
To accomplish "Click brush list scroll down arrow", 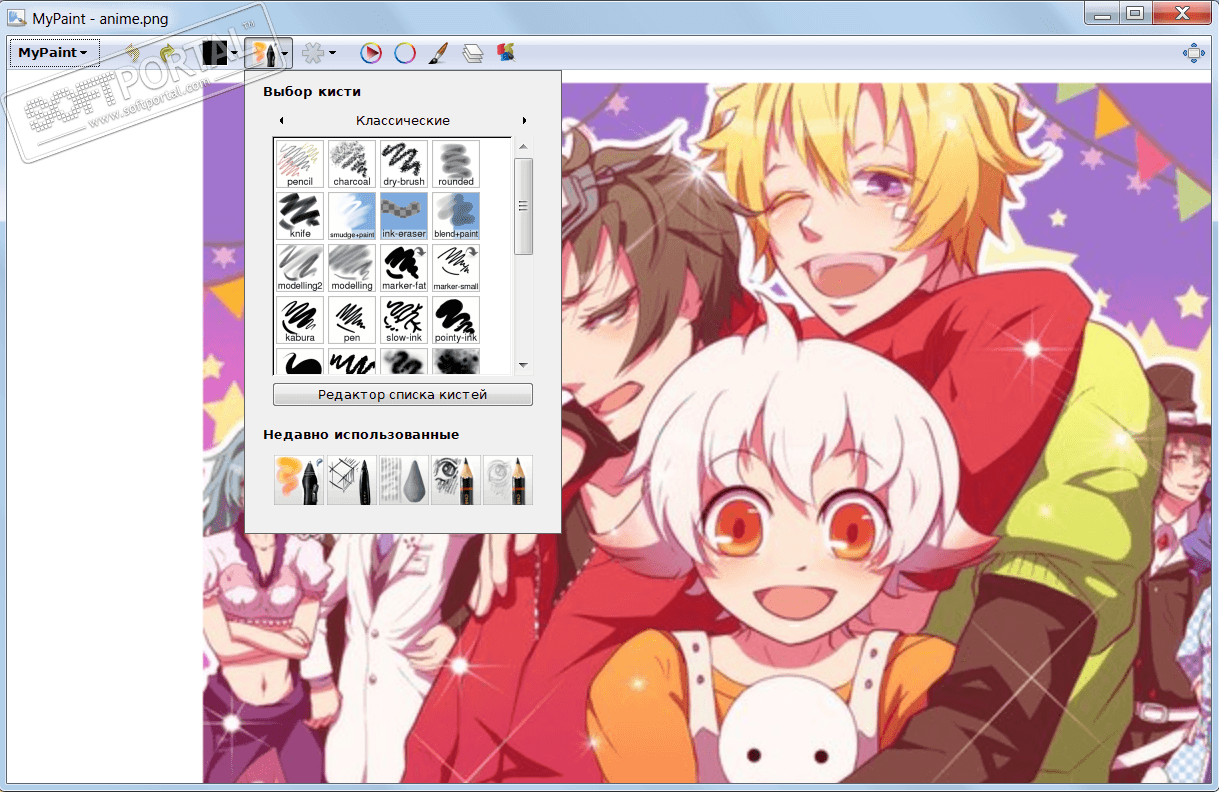I will tap(523, 365).
